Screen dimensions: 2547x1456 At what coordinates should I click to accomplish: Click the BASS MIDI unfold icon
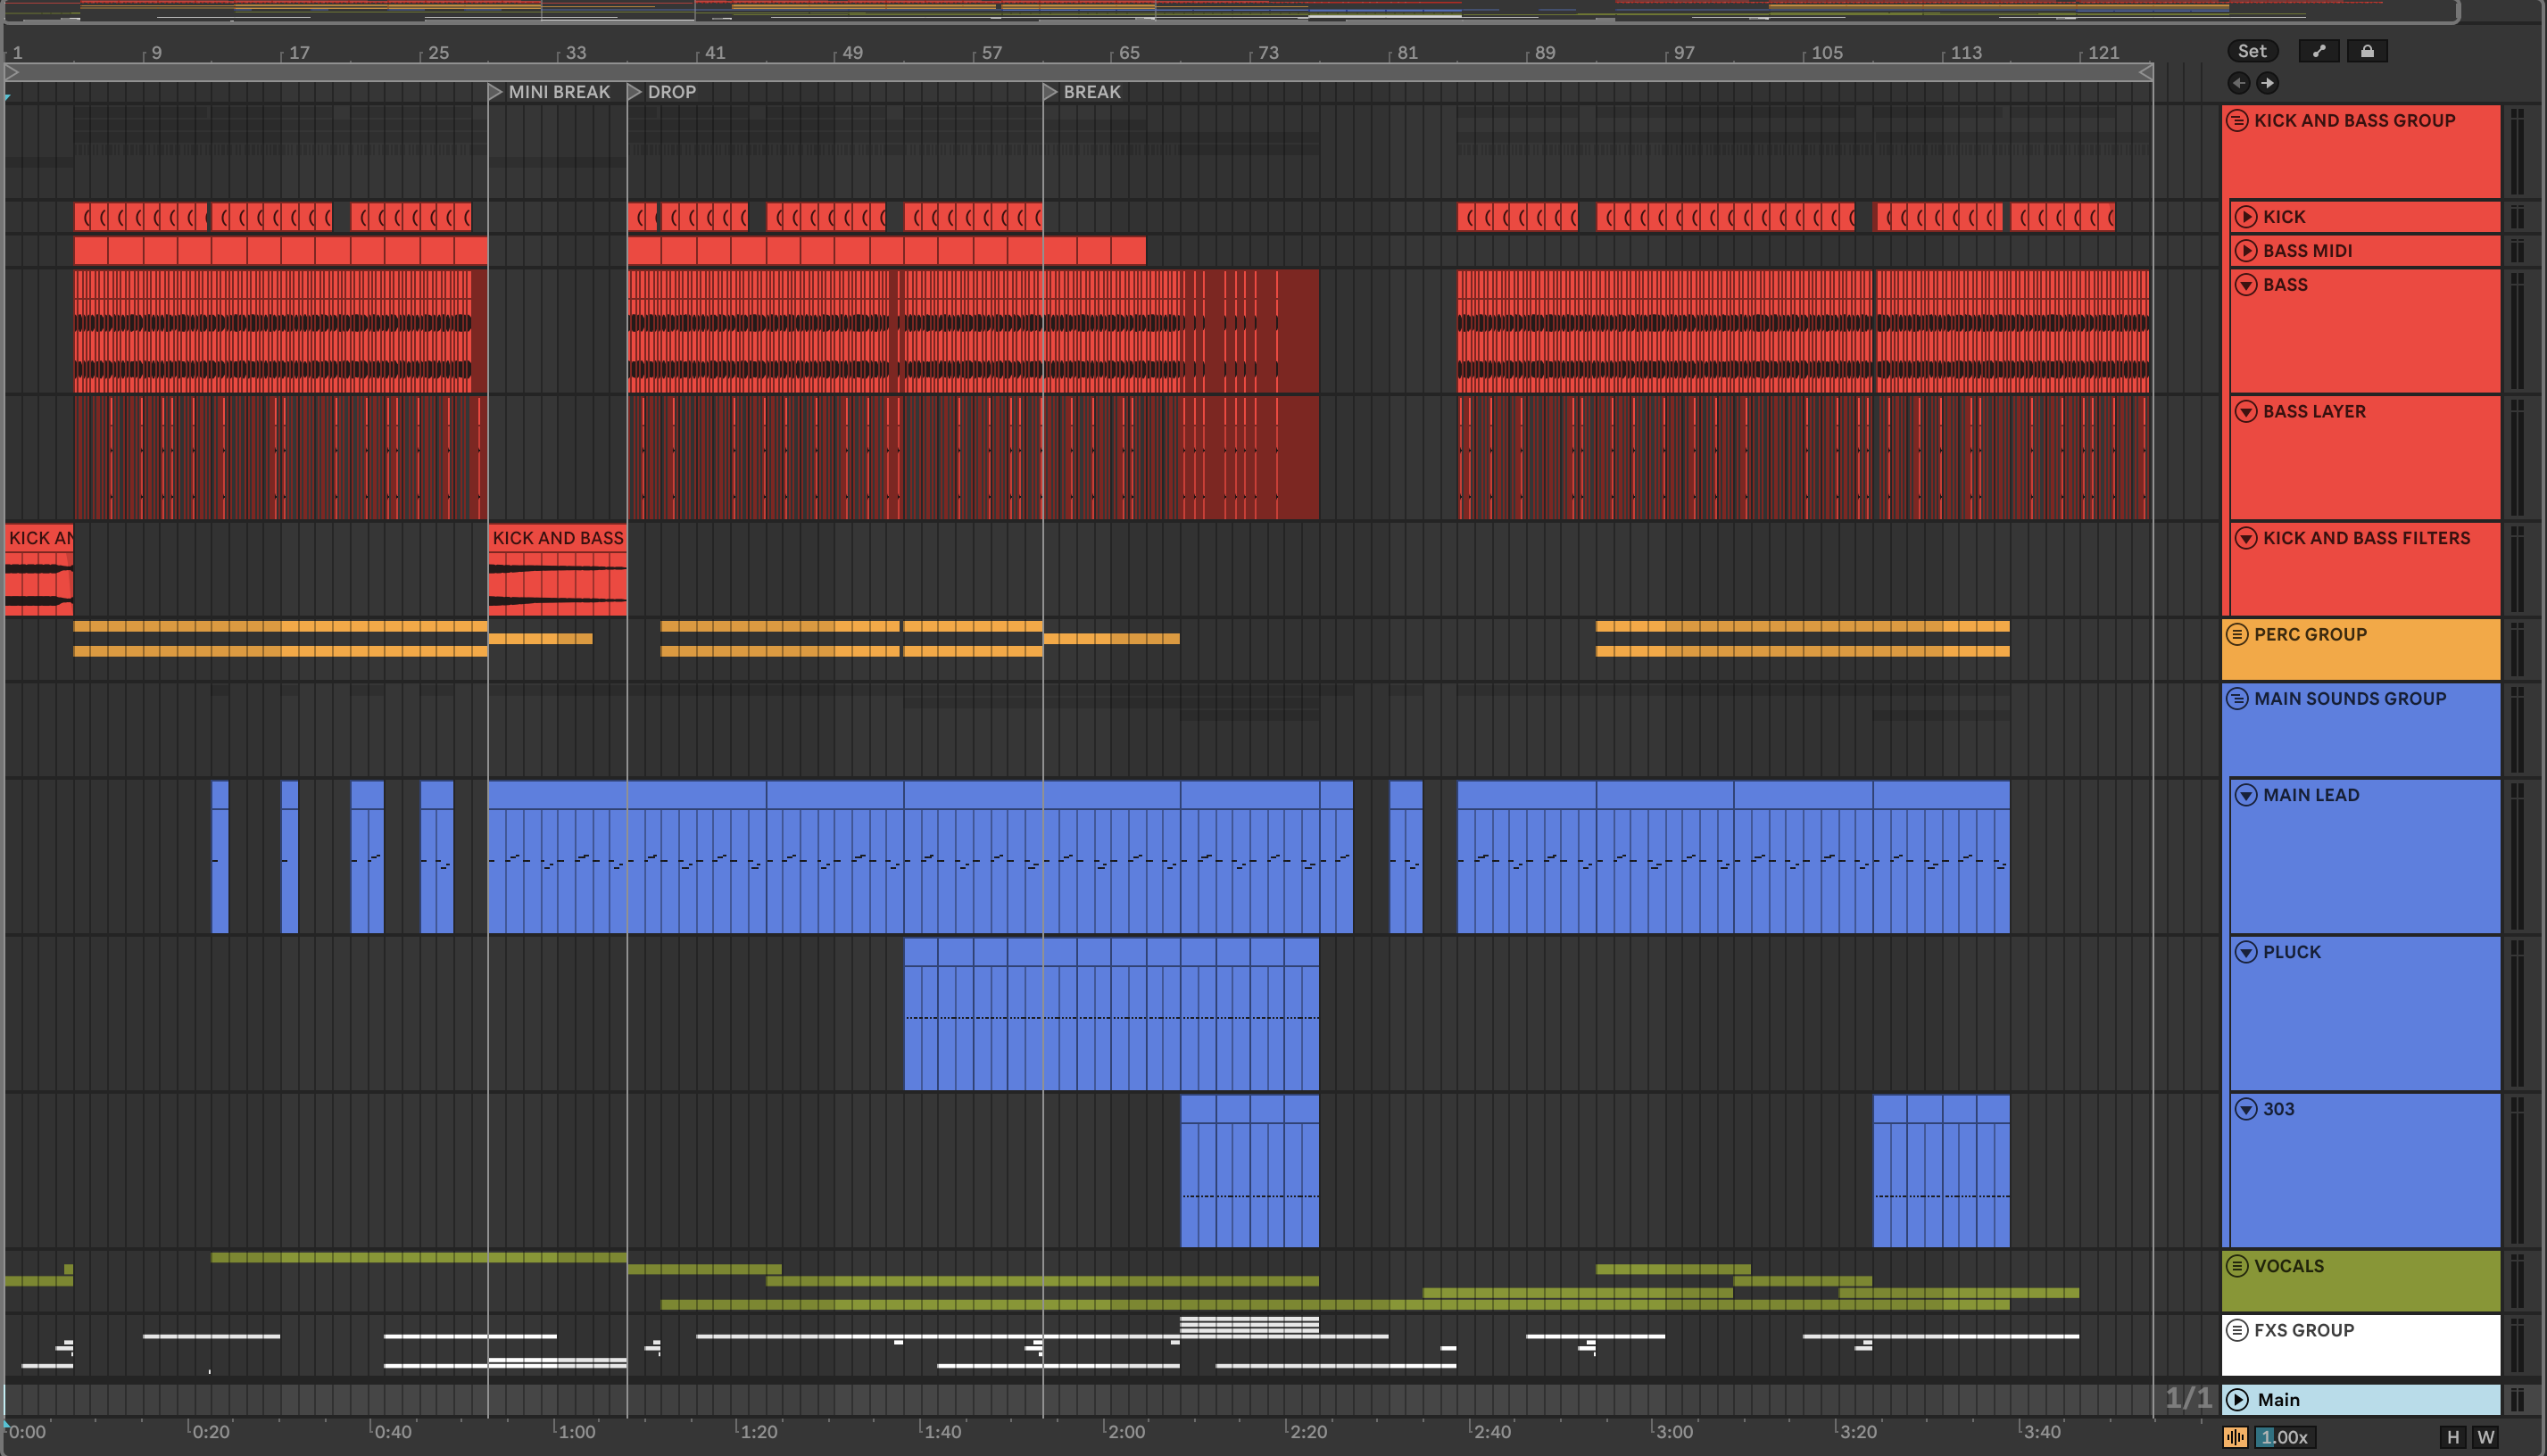pos(2246,251)
